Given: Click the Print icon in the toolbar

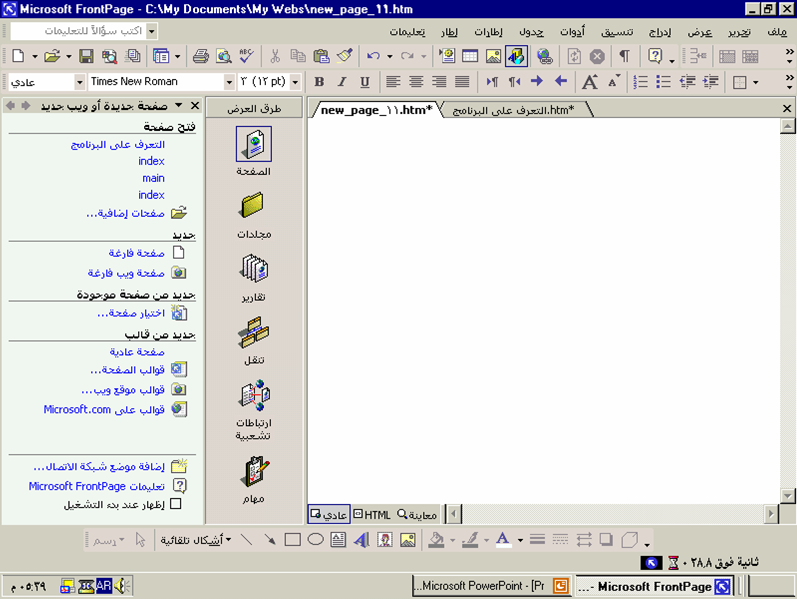Looking at the screenshot, I should [200, 56].
